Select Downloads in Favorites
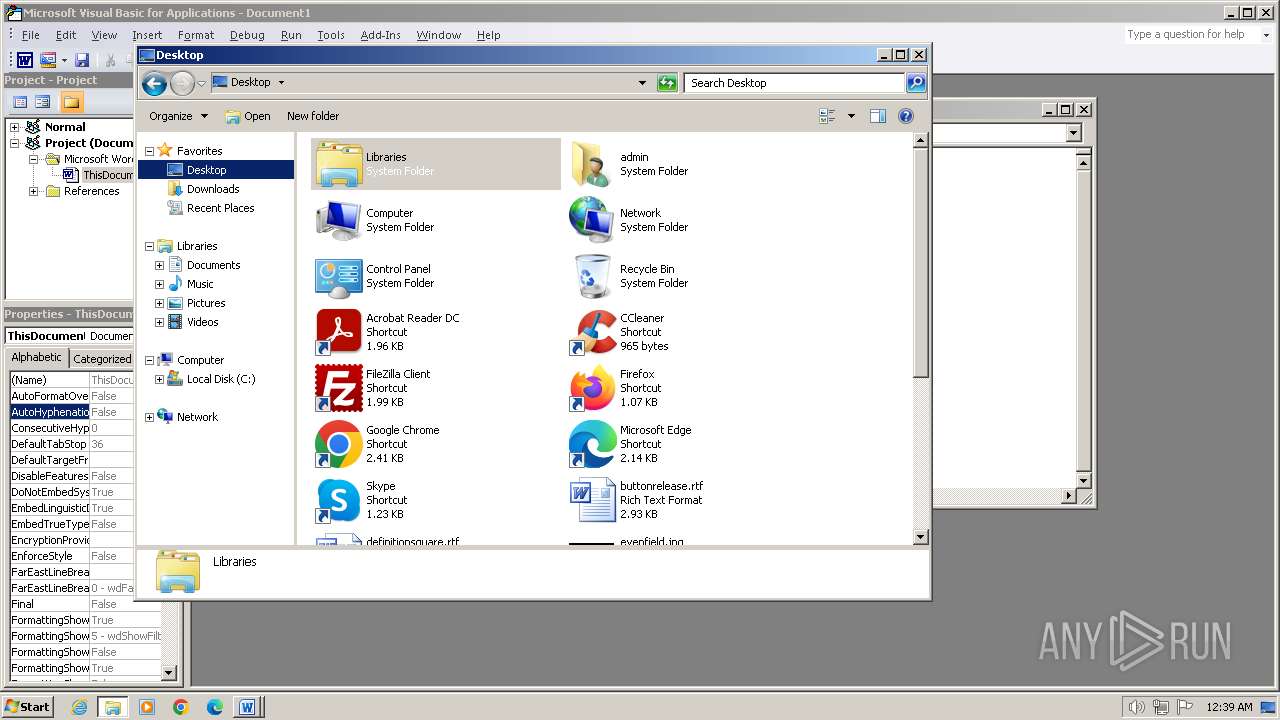 pyautogui.click(x=213, y=189)
